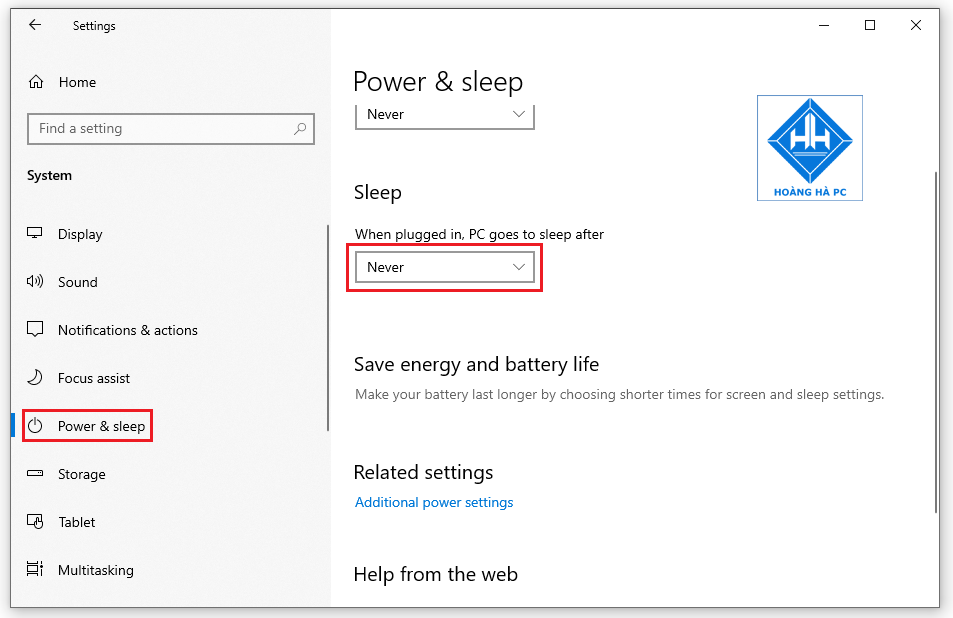The height and width of the screenshot is (618, 953).
Task: Click the Multitasking icon
Action: pos(33,569)
